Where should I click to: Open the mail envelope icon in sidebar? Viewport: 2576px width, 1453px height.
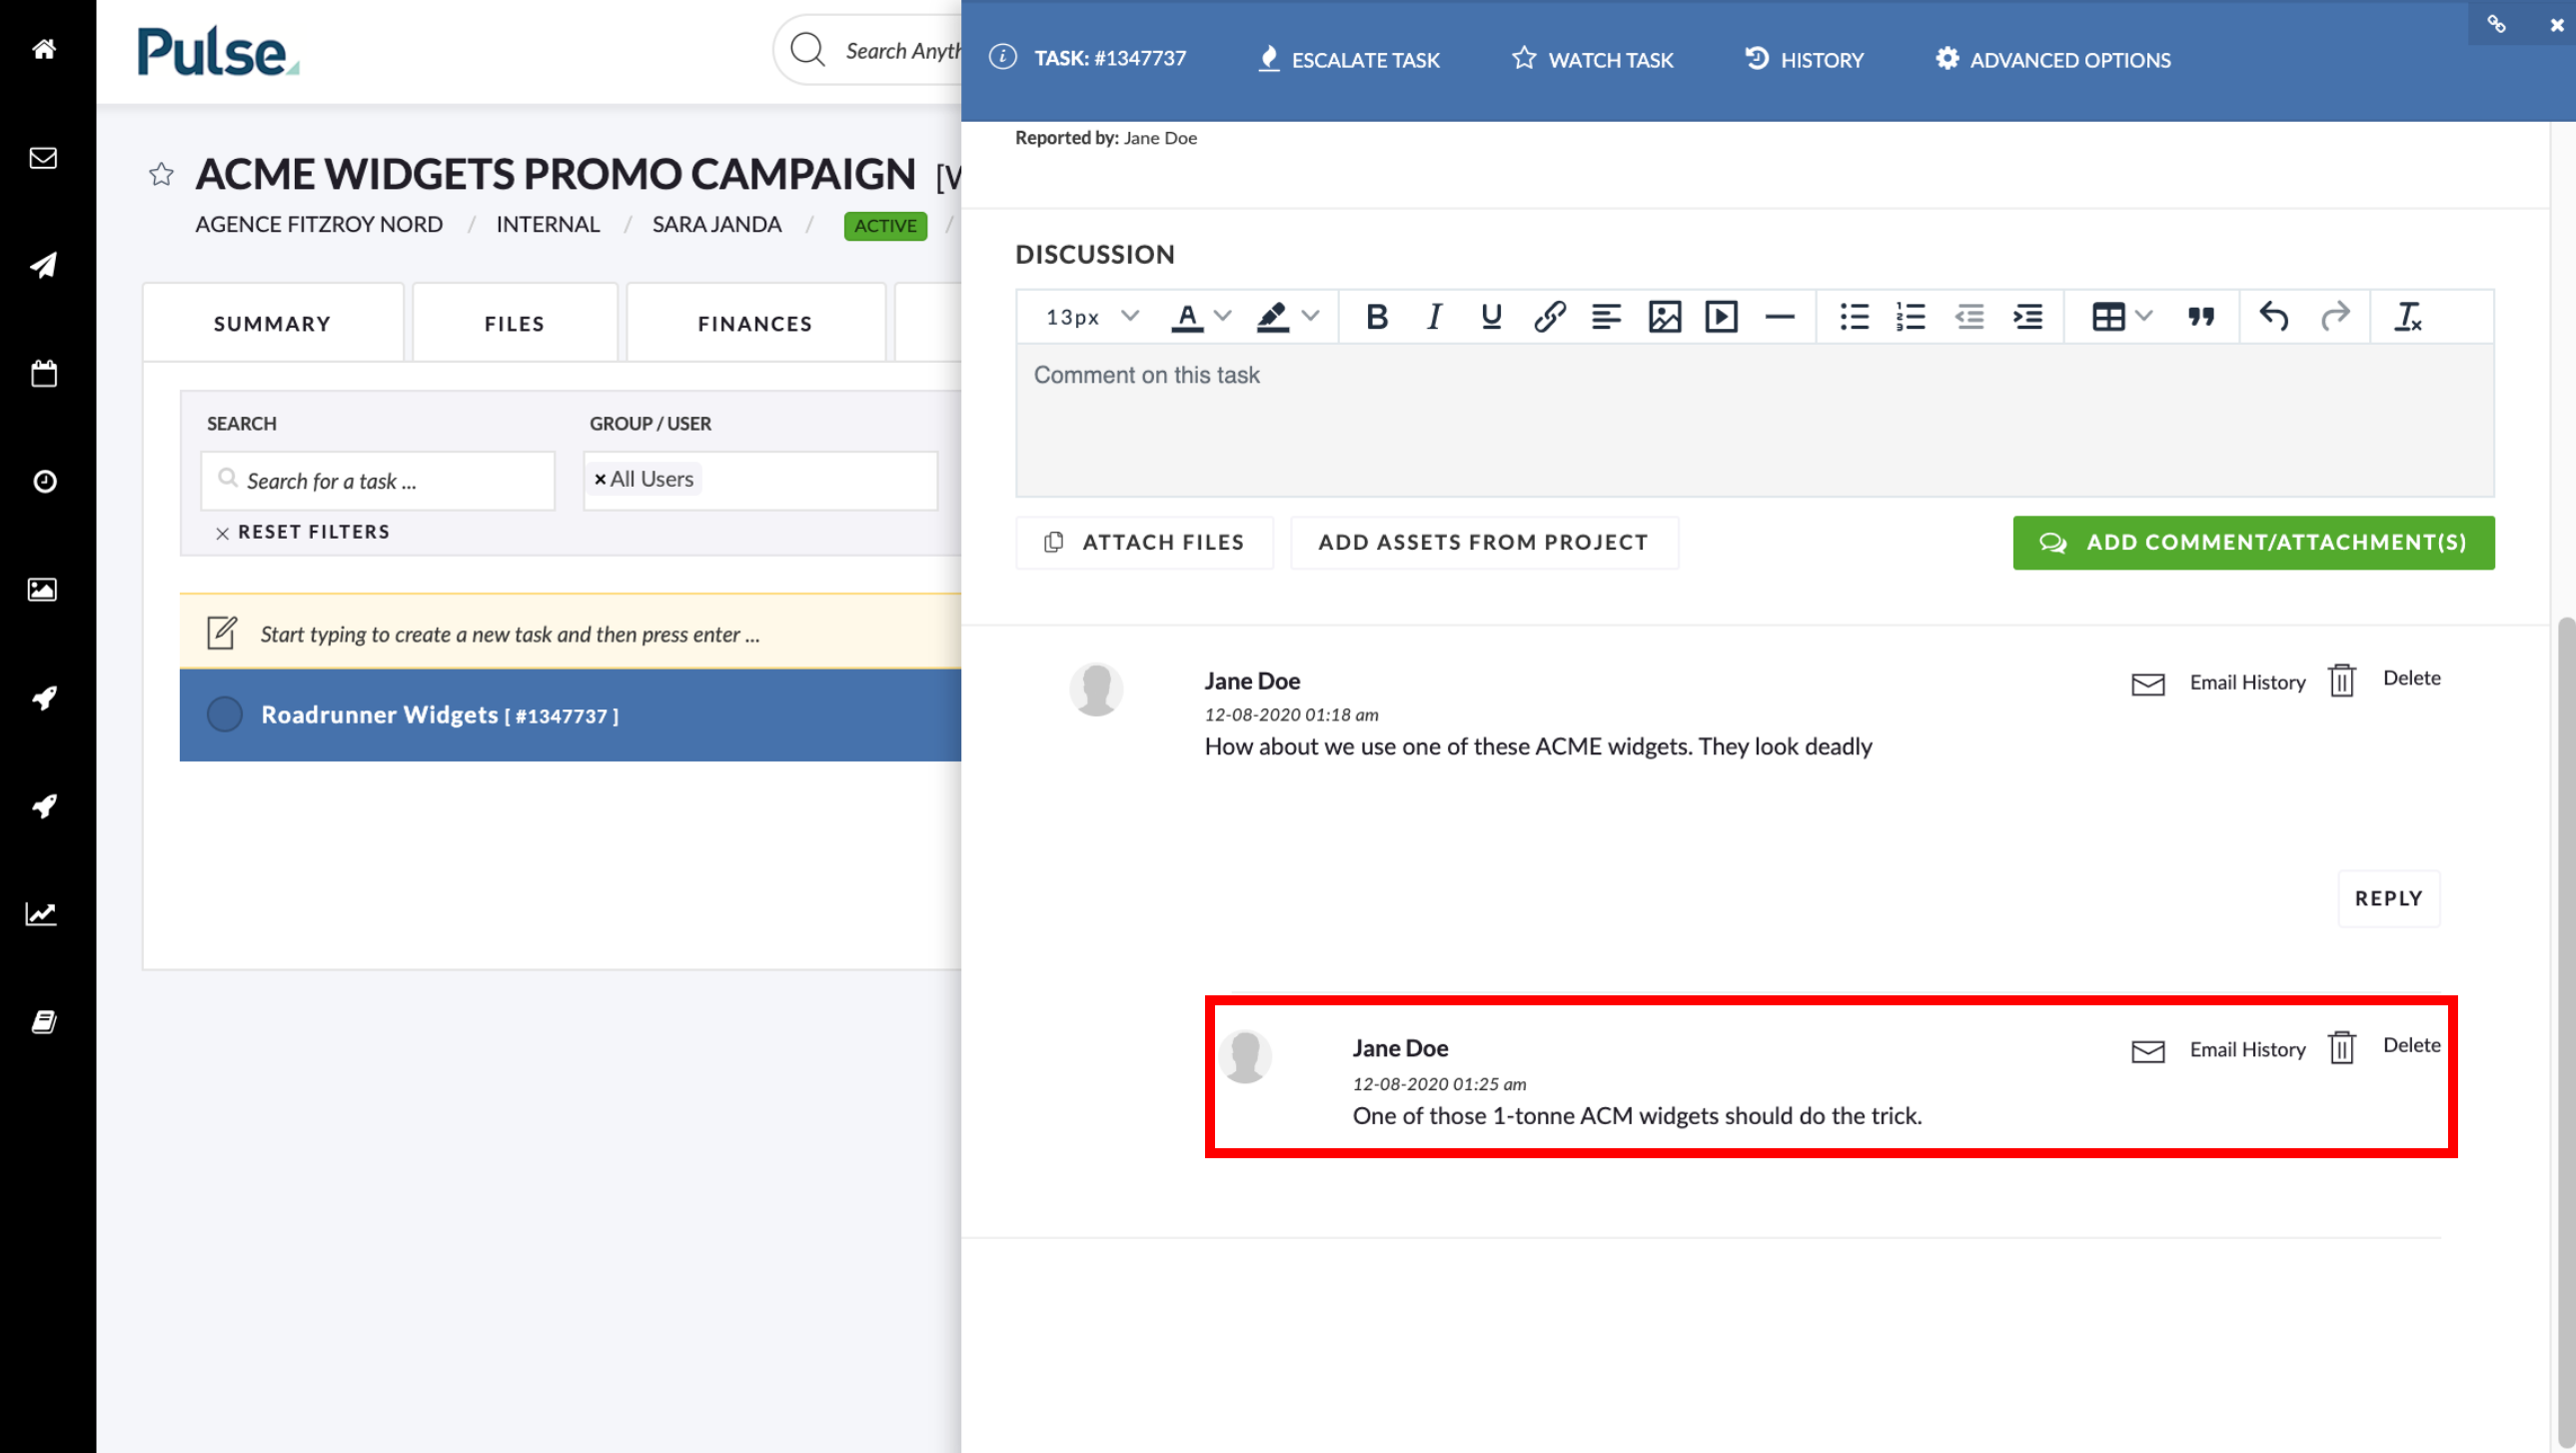(44, 158)
